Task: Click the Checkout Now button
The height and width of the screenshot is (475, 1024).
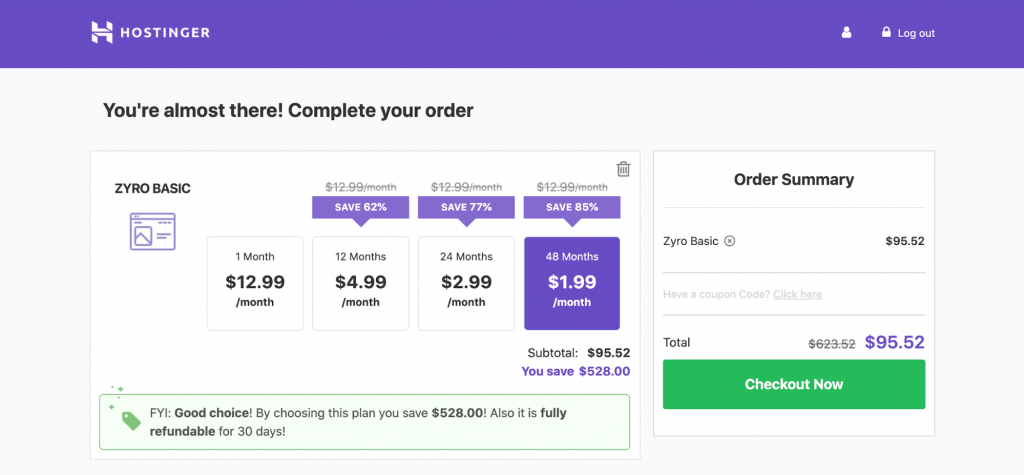Action: [794, 384]
